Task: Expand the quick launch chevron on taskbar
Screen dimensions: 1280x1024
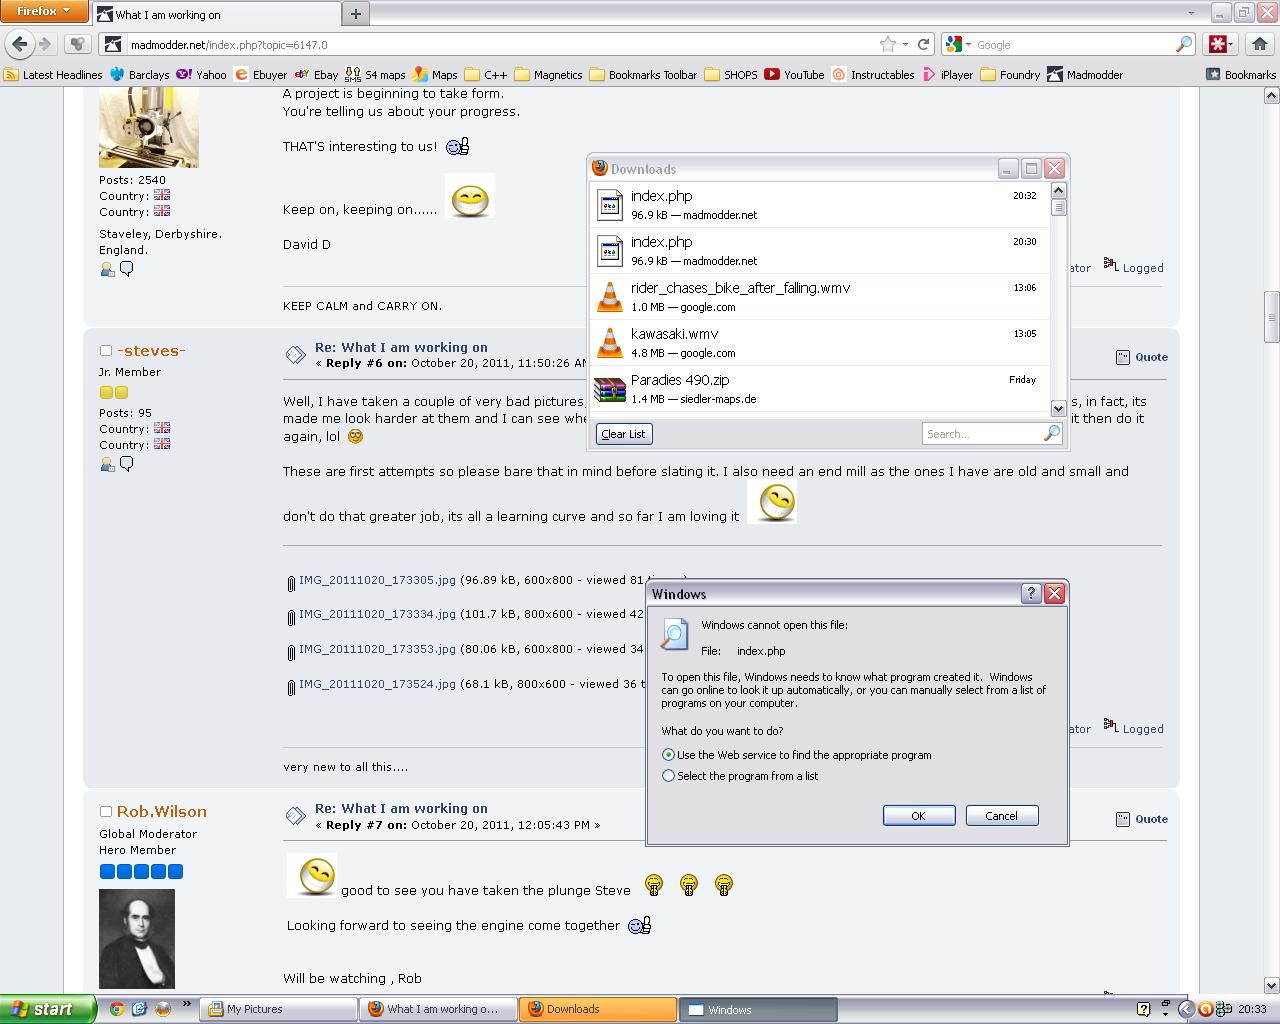Action: point(186,1004)
